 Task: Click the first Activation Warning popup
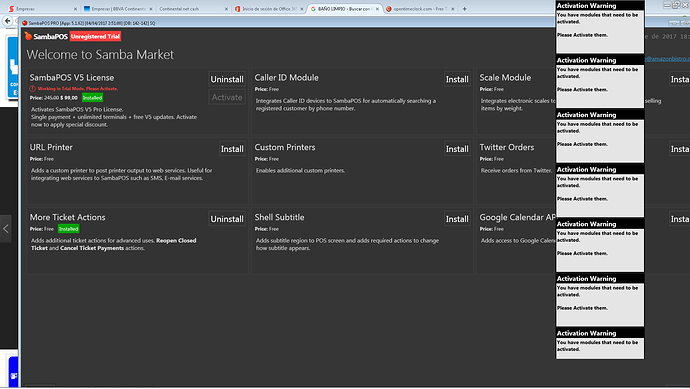600,27
